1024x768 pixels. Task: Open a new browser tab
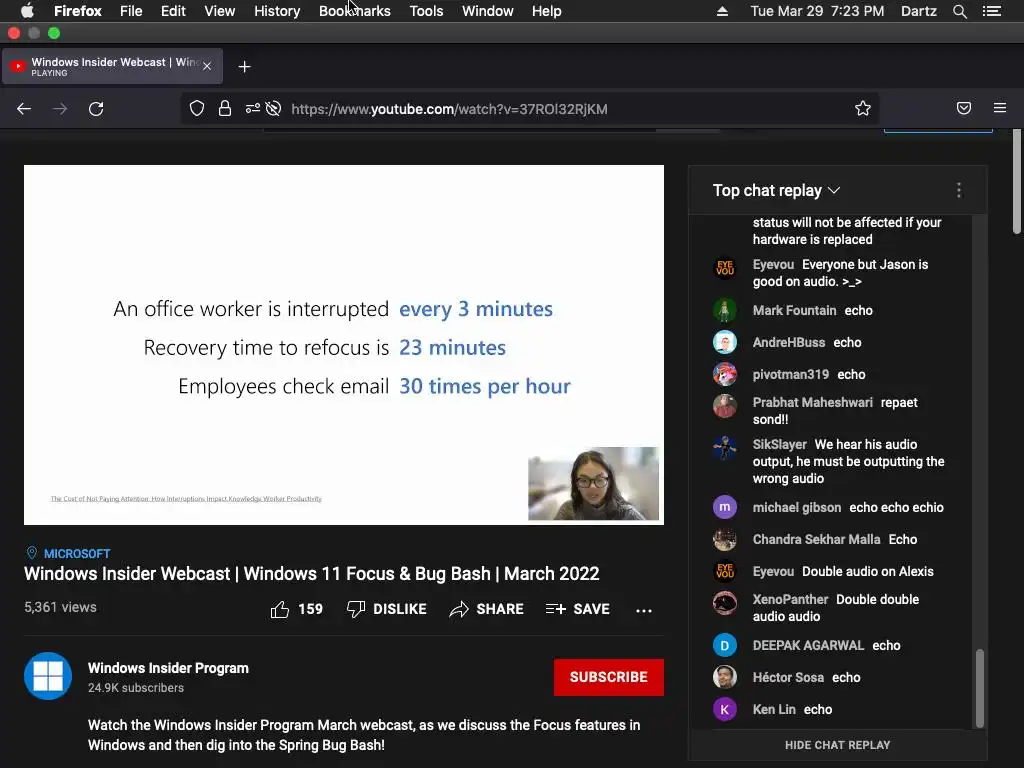(x=244, y=67)
